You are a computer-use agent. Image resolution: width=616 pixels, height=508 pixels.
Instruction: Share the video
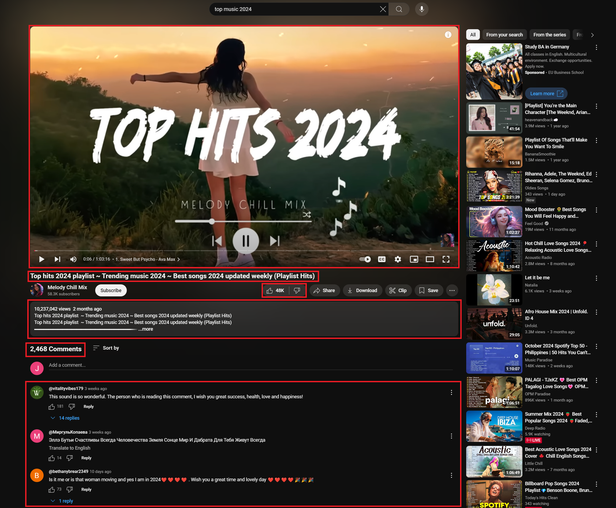[x=324, y=290]
